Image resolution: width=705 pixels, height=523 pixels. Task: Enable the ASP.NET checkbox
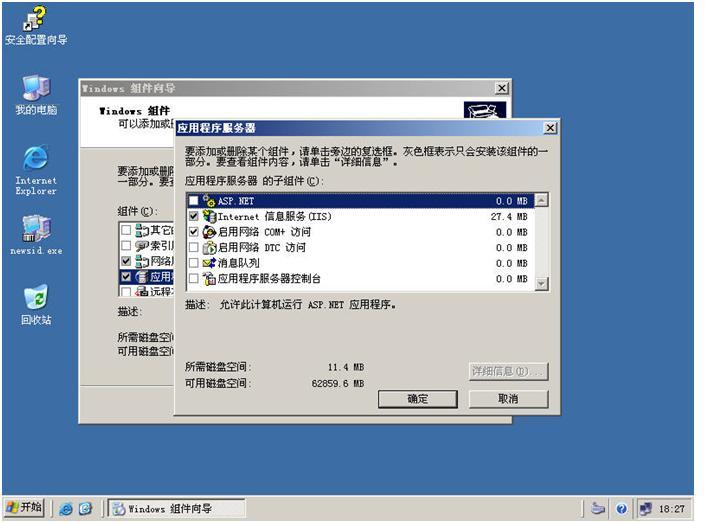click(193, 201)
